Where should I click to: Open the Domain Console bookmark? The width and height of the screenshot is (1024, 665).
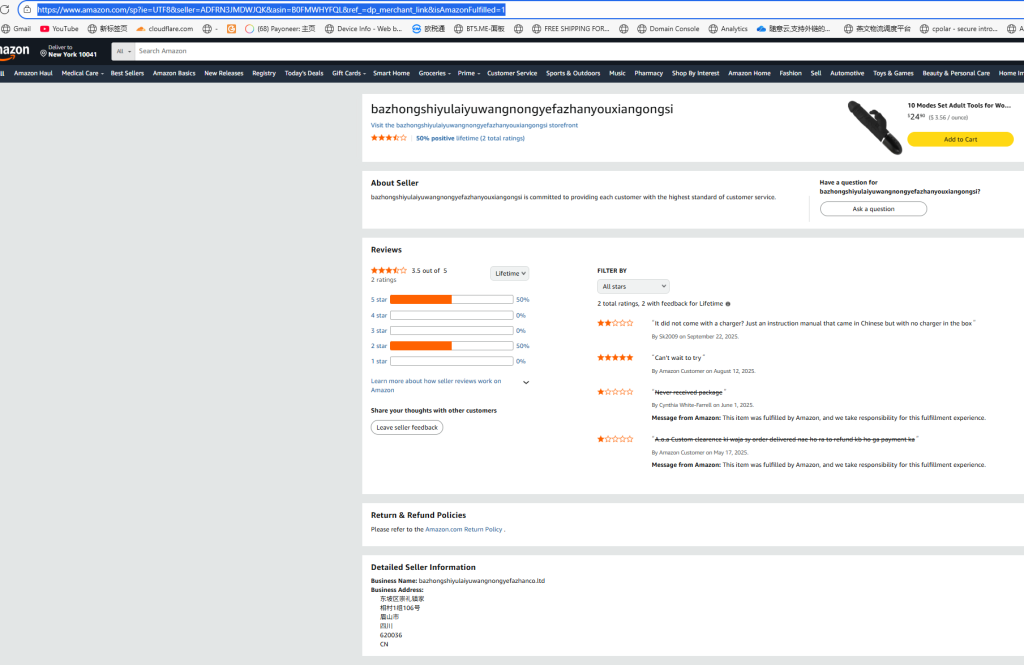[x=667, y=29]
